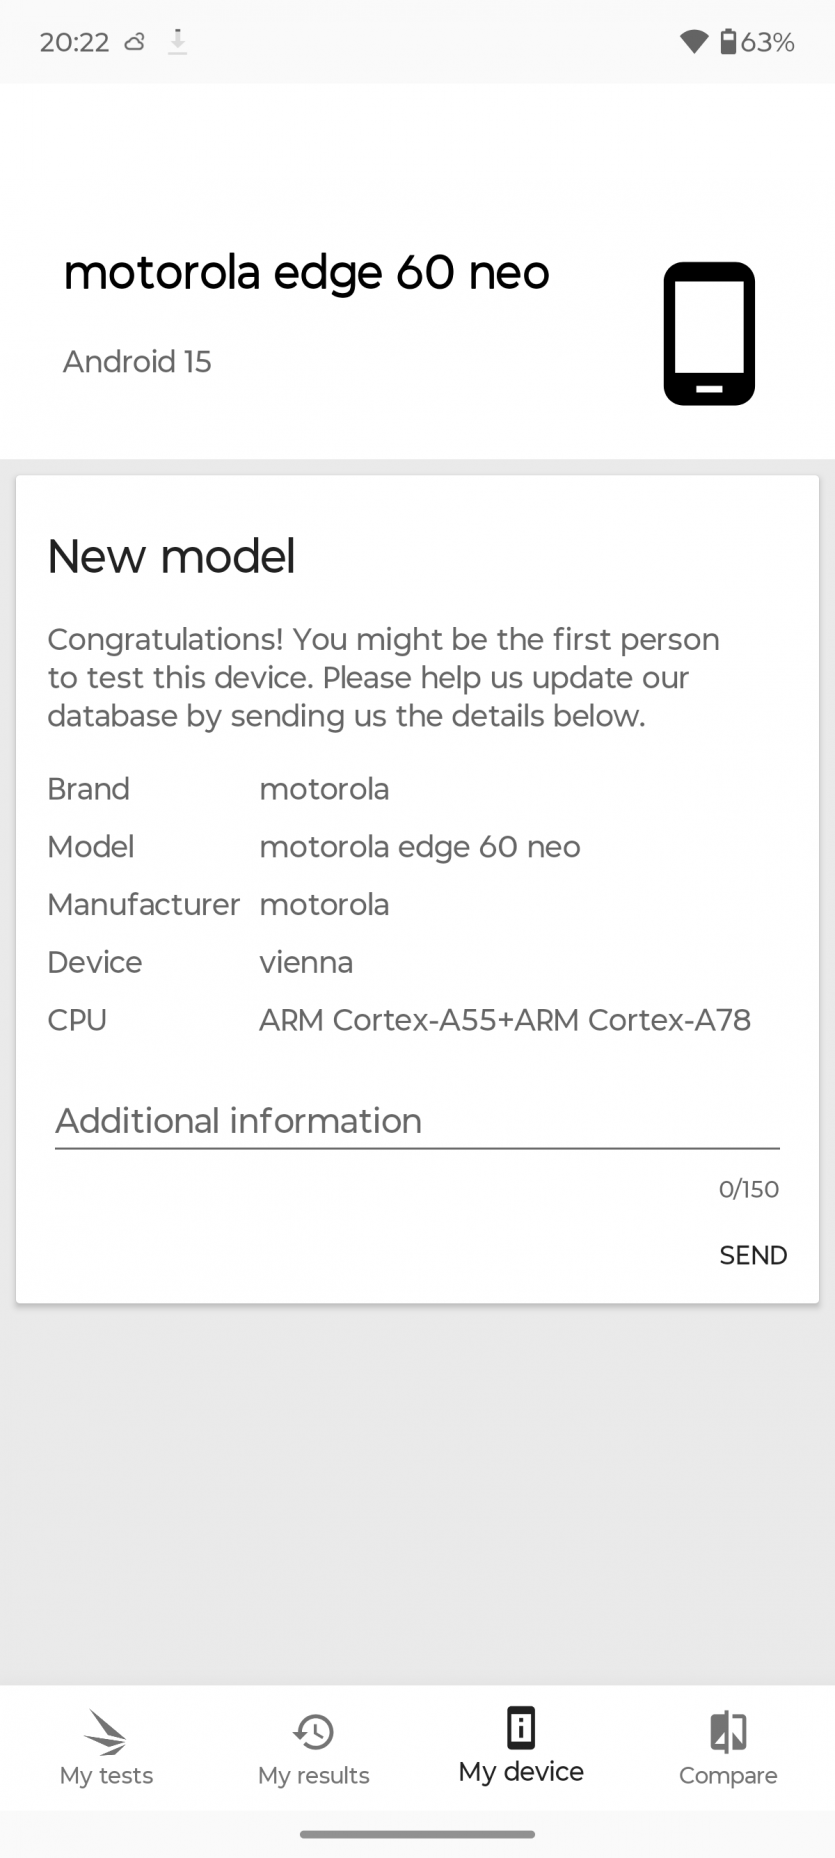Tap the My device icon
The width and height of the screenshot is (835, 1858).
[521, 1727]
